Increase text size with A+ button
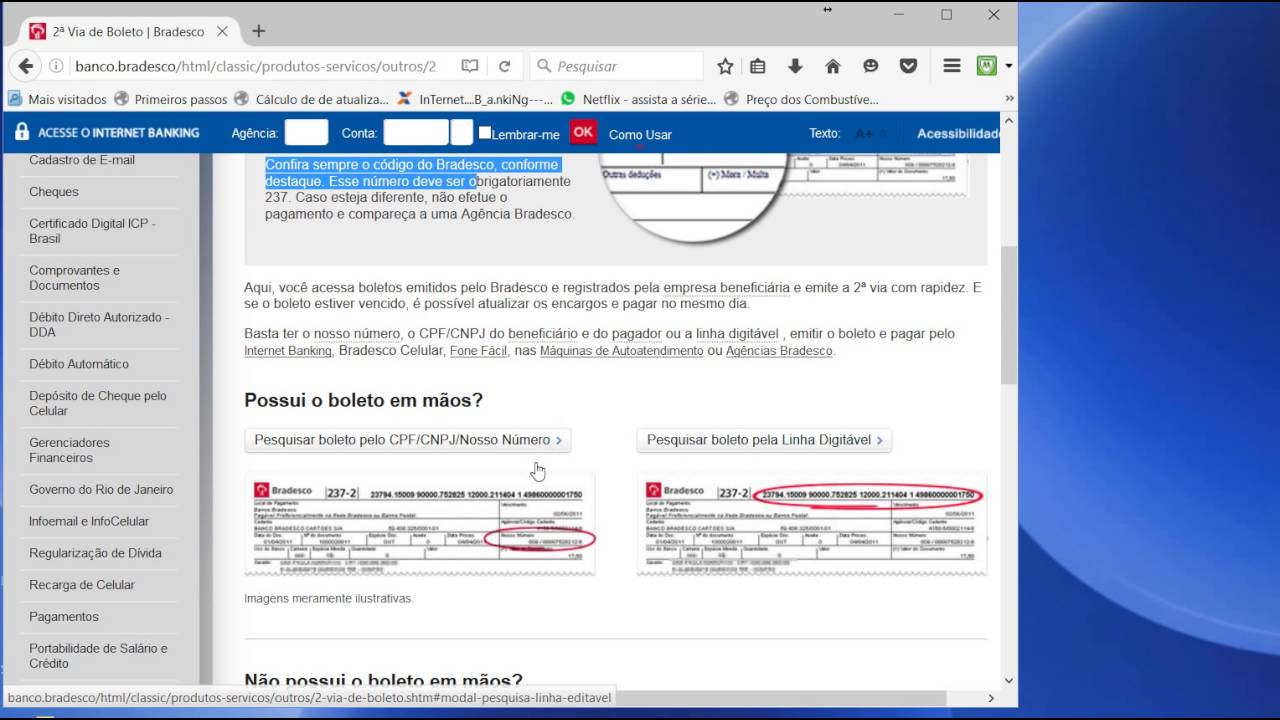Viewport: 1280px width, 720px height. (x=864, y=133)
